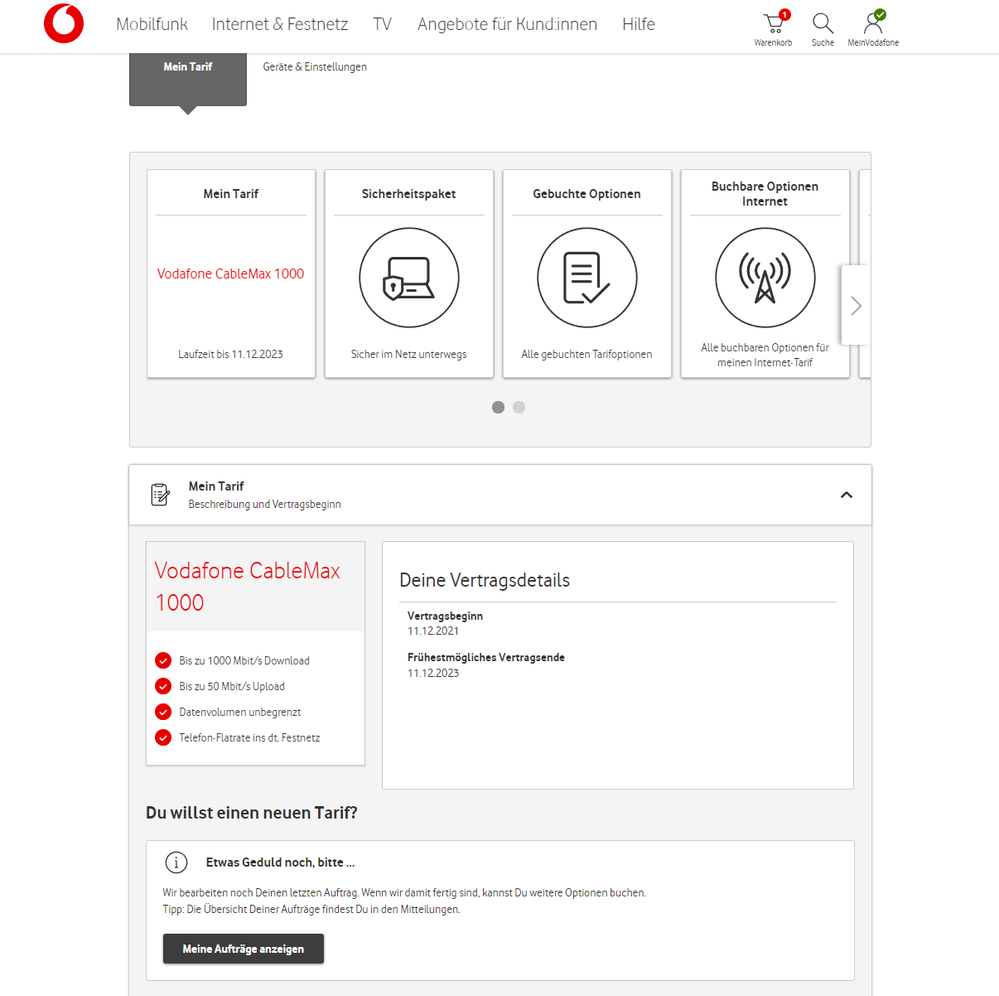
Task: Select the Mein Tarif tab
Action: 188,79
